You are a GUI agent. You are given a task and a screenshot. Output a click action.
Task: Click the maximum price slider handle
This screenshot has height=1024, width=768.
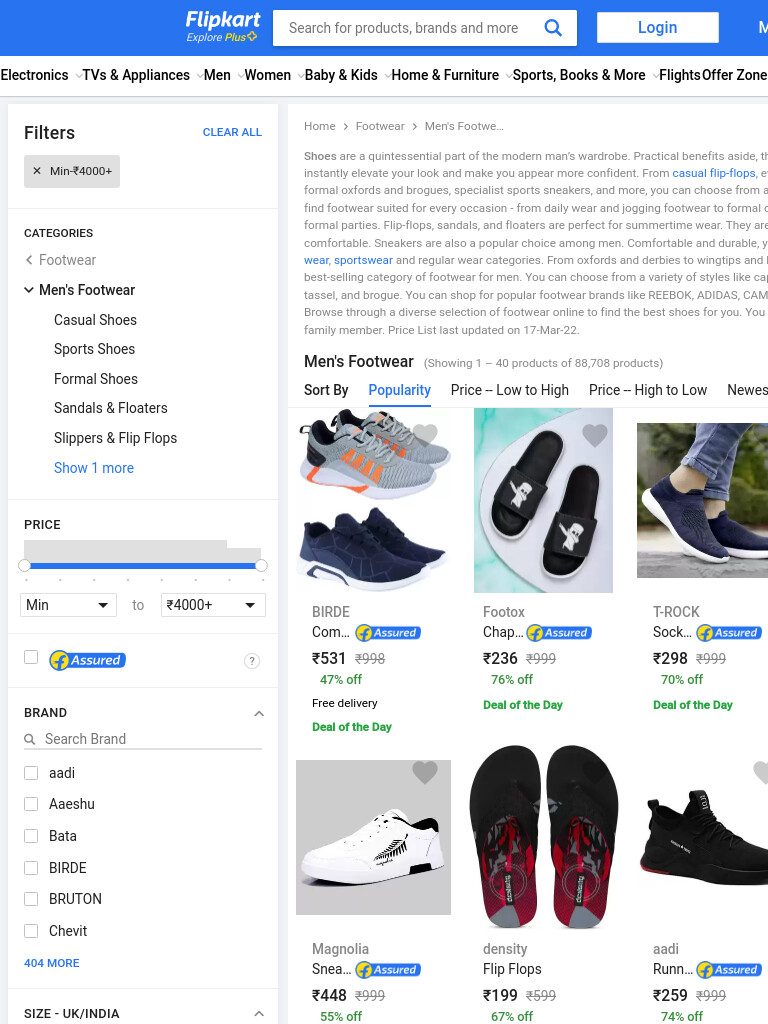click(261, 566)
